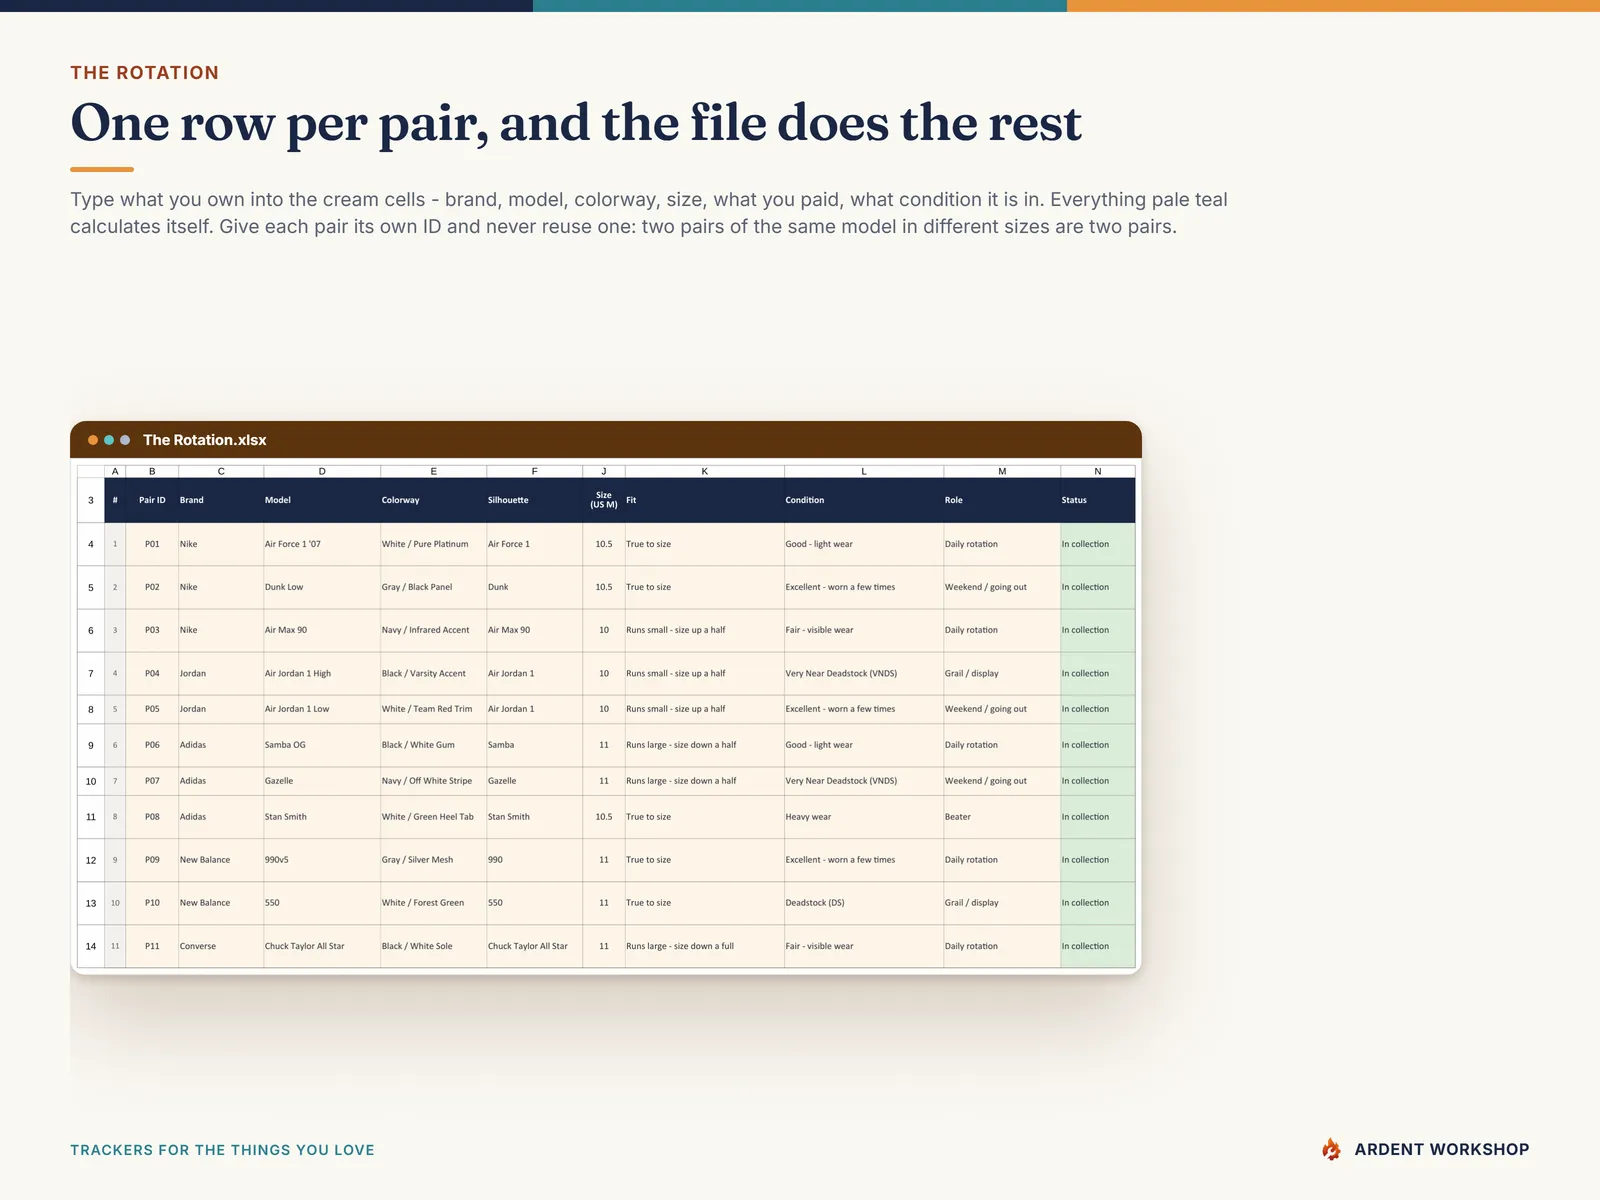Click the 'Deadstock (DS)' condition cell

864,903
